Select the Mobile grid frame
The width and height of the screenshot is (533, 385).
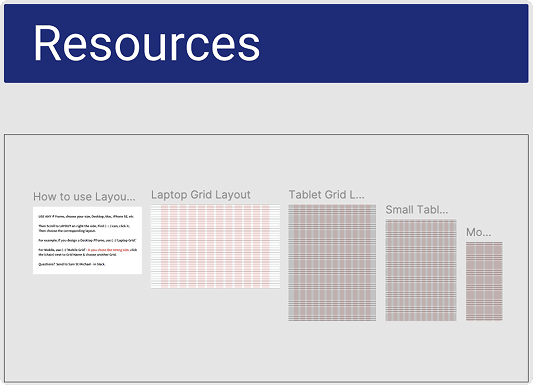[x=484, y=281]
